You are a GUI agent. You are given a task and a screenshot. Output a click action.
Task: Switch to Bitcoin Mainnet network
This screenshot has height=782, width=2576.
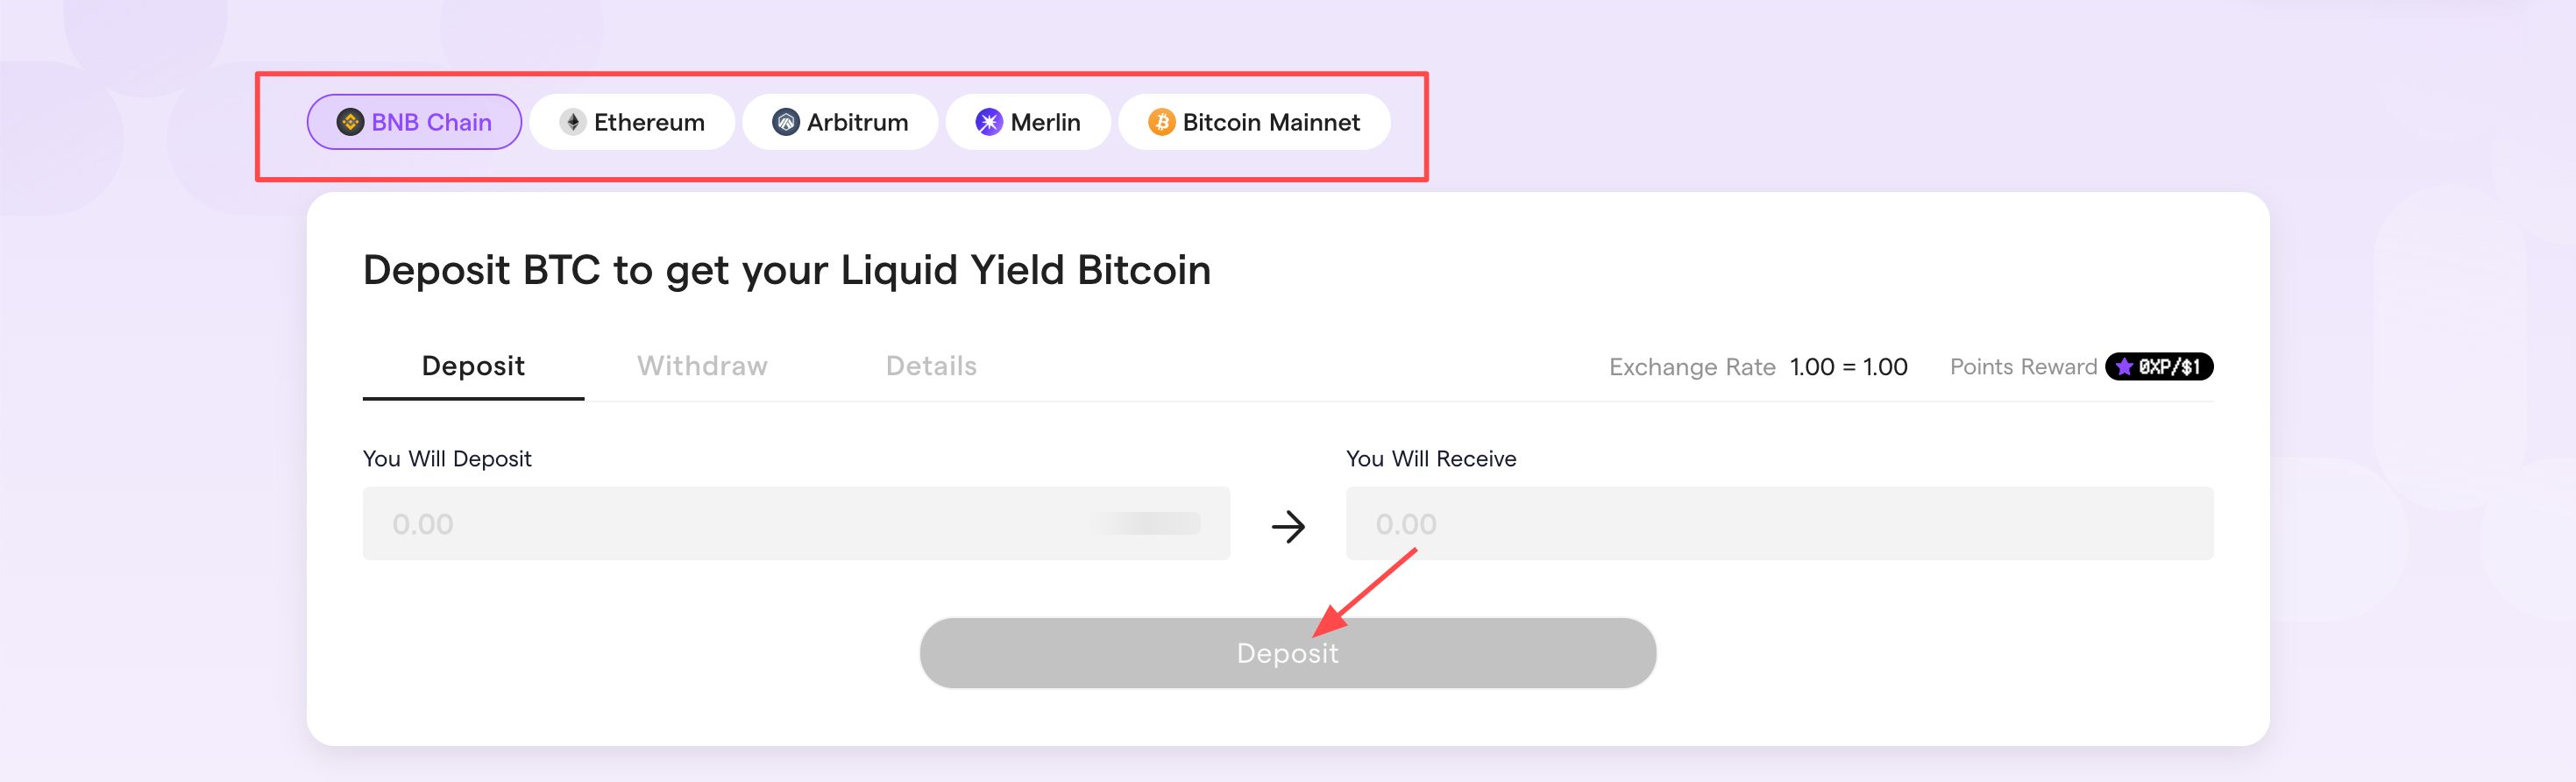(x=1254, y=122)
